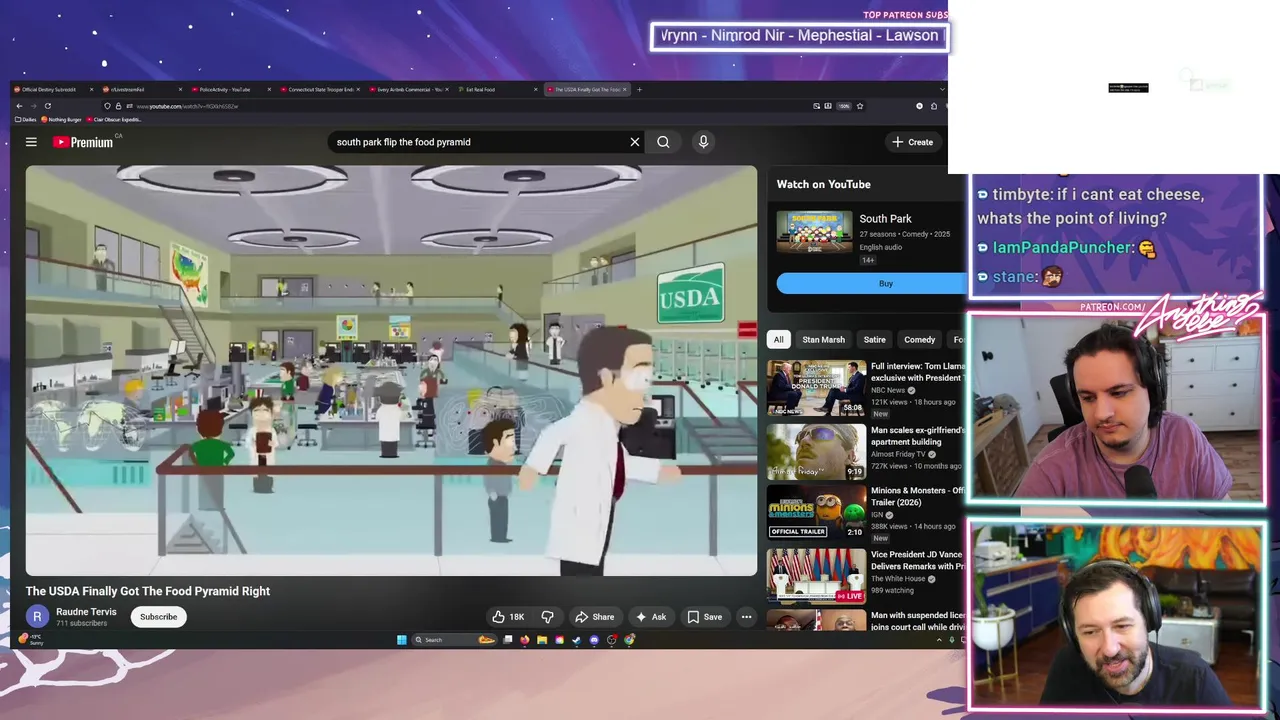The width and height of the screenshot is (1280, 720).
Task: Bookmark this page with the star icon
Action: [x=860, y=106]
